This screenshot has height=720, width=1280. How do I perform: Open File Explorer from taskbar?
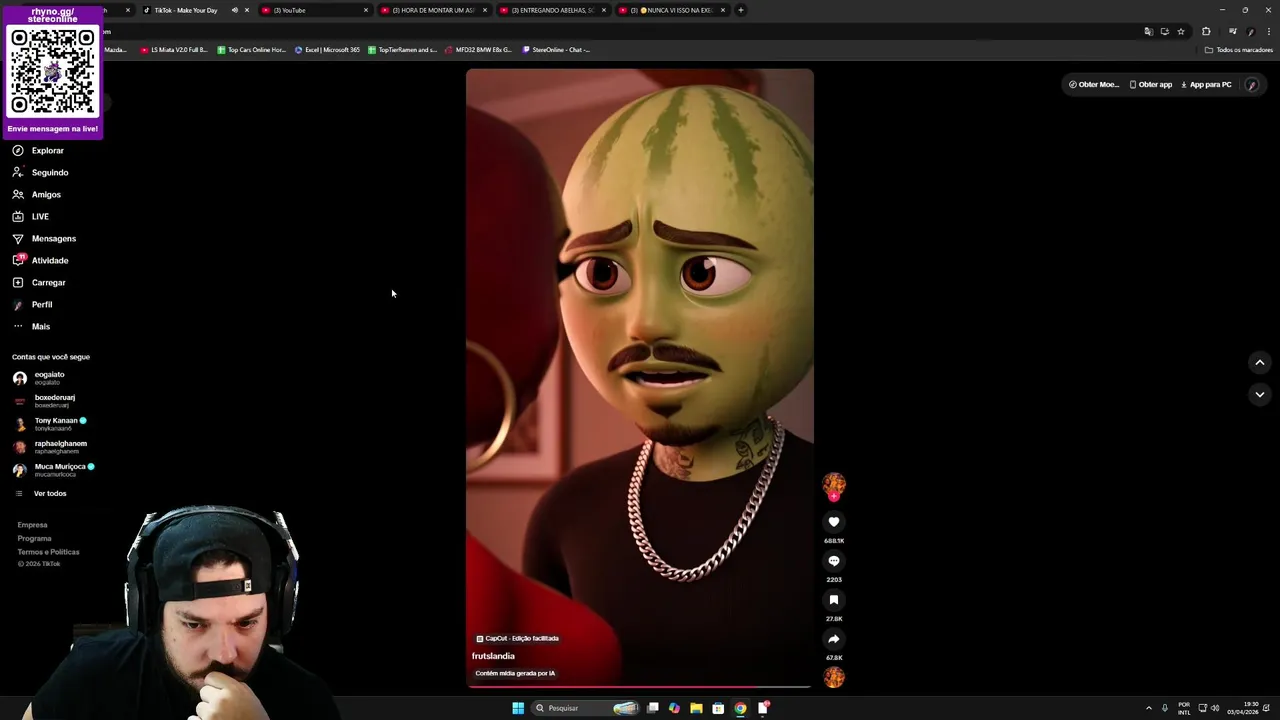[x=696, y=708]
